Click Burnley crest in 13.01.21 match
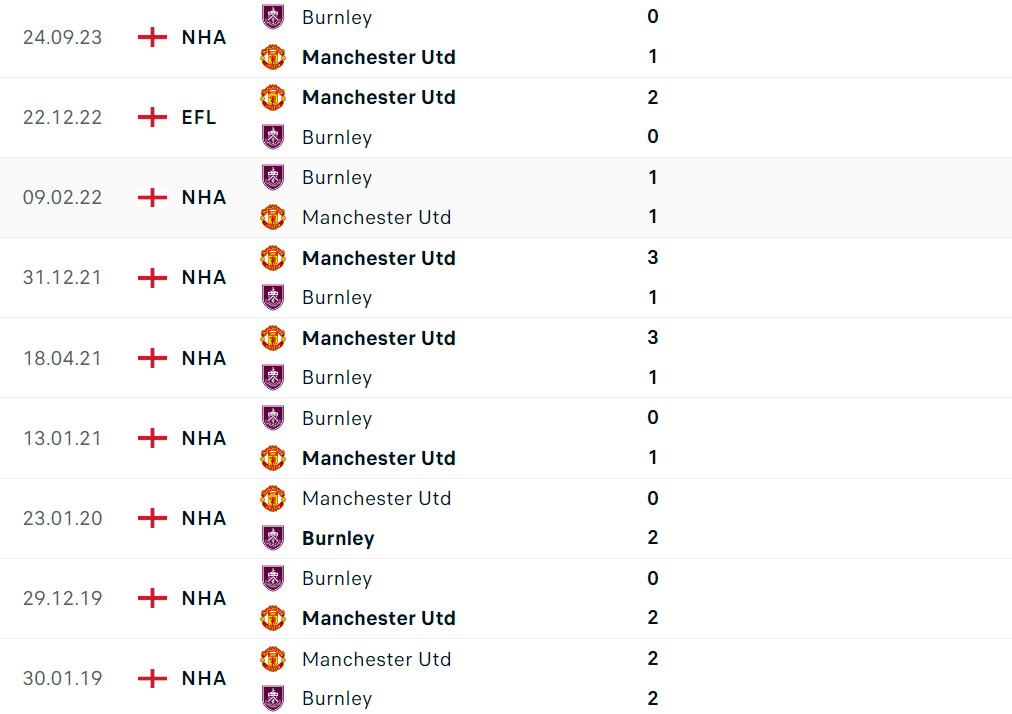Image resolution: width=1012 pixels, height=714 pixels. [273, 418]
